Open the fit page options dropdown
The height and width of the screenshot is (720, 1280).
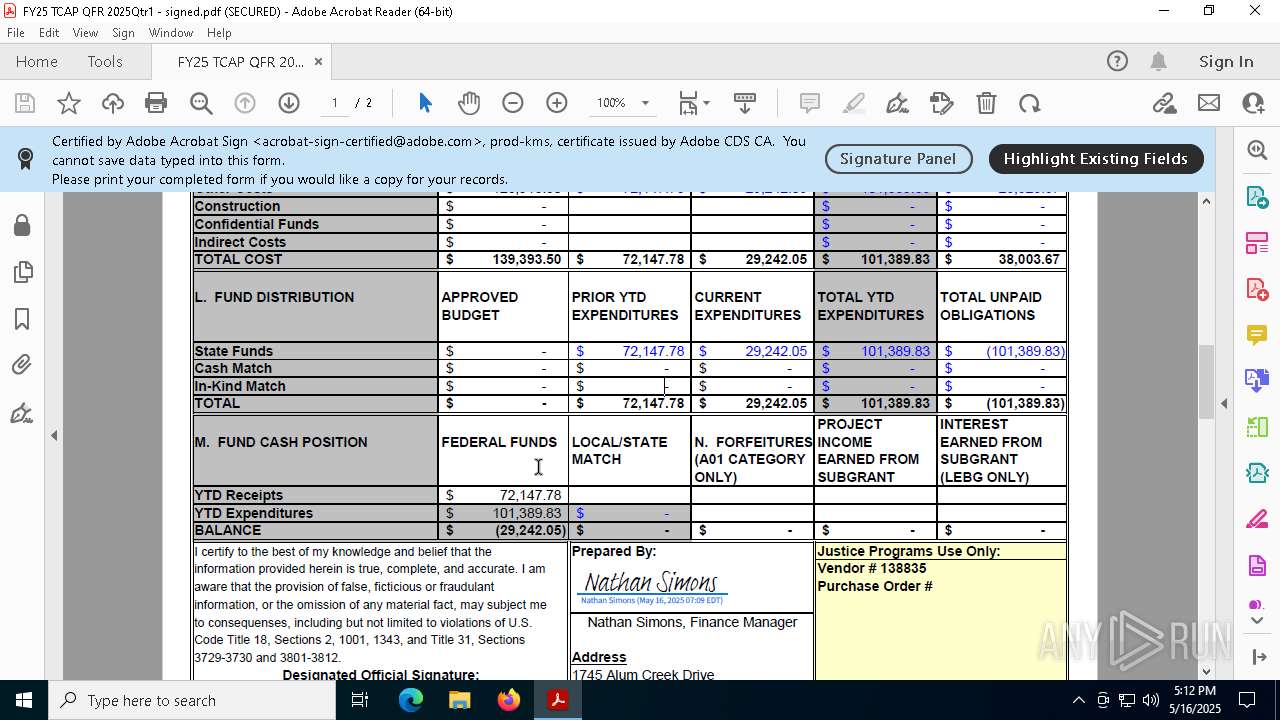click(694, 103)
